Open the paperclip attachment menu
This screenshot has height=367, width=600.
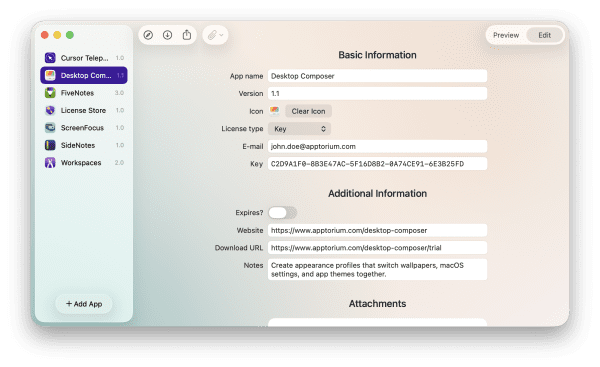point(215,35)
